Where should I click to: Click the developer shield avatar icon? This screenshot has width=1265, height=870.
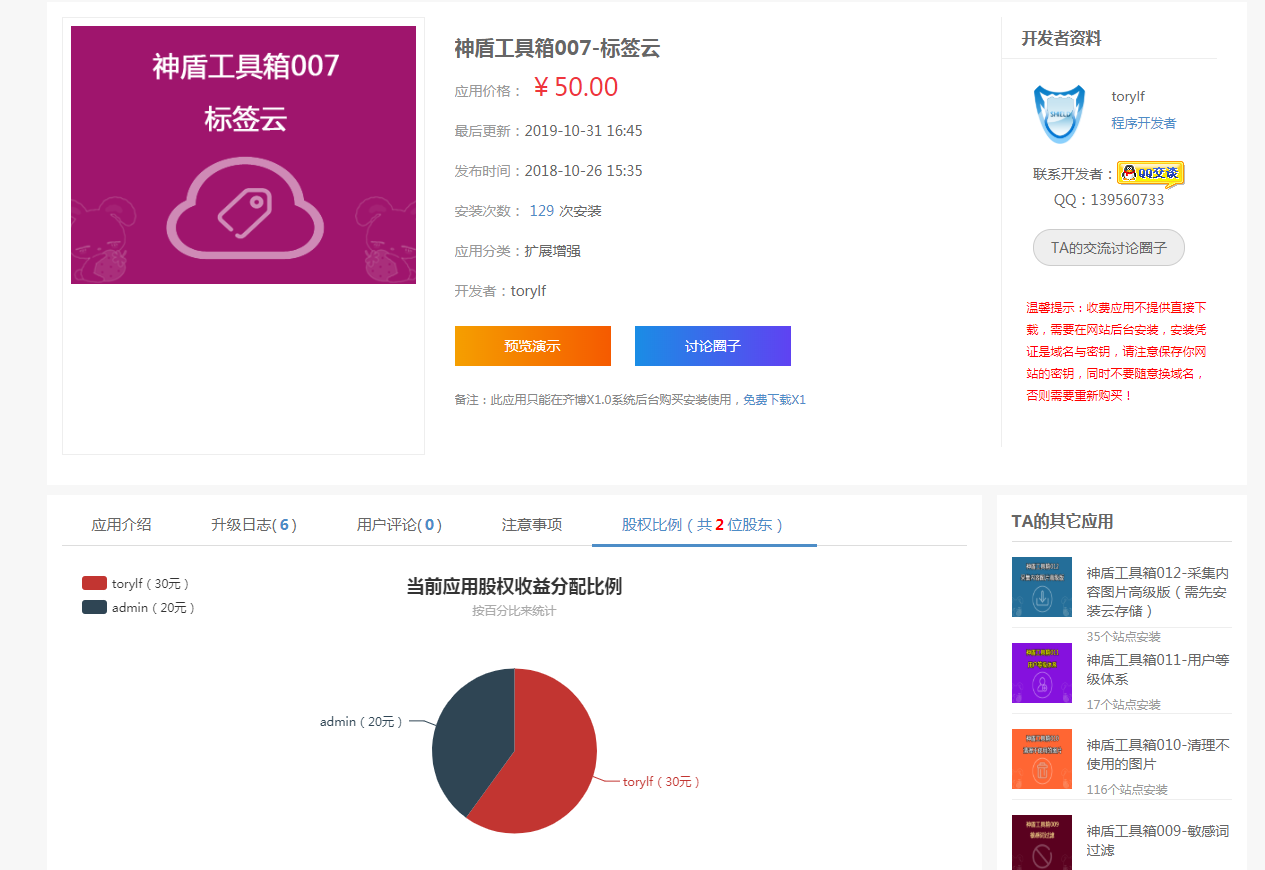pyautogui.click(x=1059, y=113)
